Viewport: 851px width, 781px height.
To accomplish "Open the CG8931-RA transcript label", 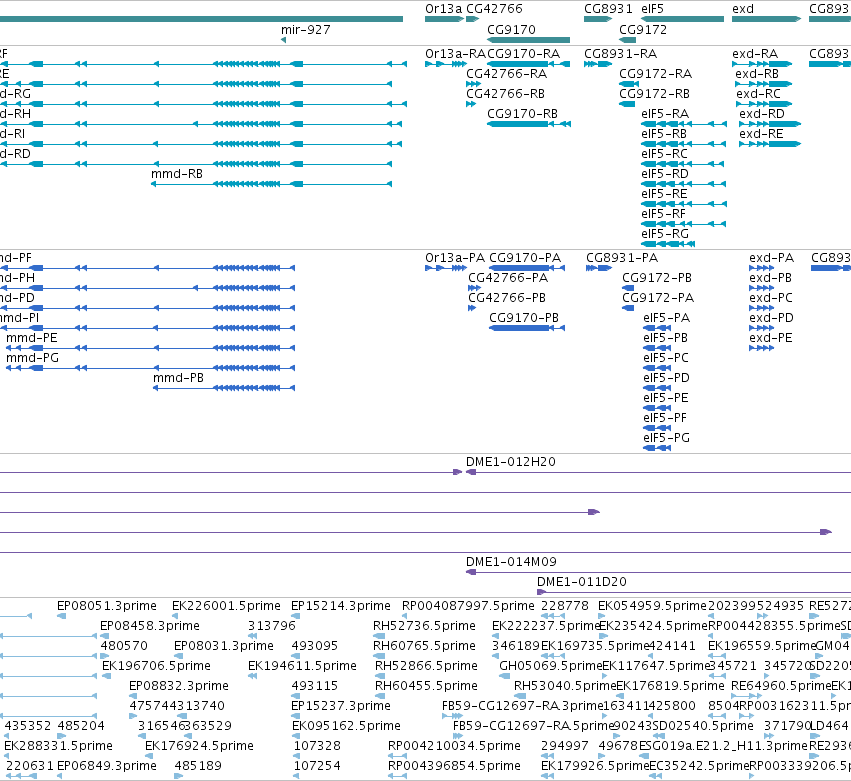I will tap(620, 54).
